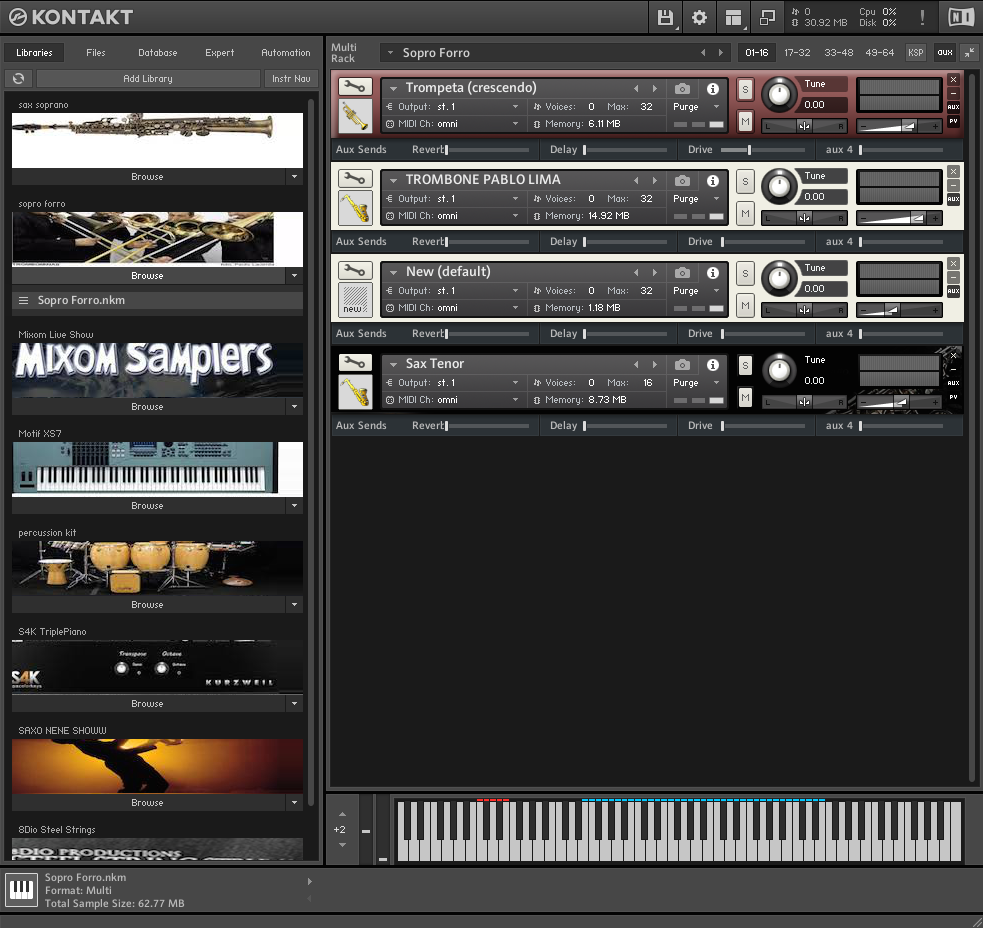This screenshot has height=928, width=983.
Task: Show info for Trompeta instrument
Action: [x=713, y=89]
